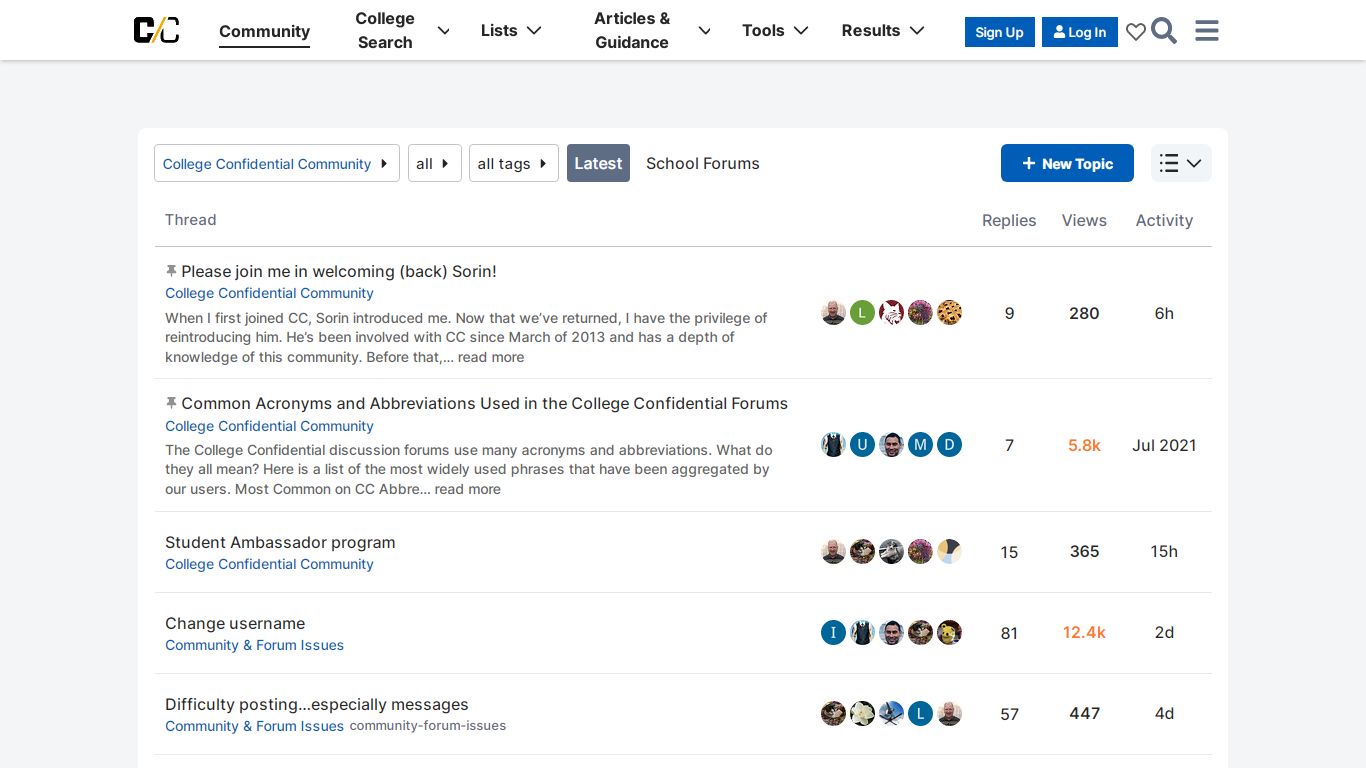Sort threads by Replies column
This screenshot has height=768, width=1366.
[1009, 220]
